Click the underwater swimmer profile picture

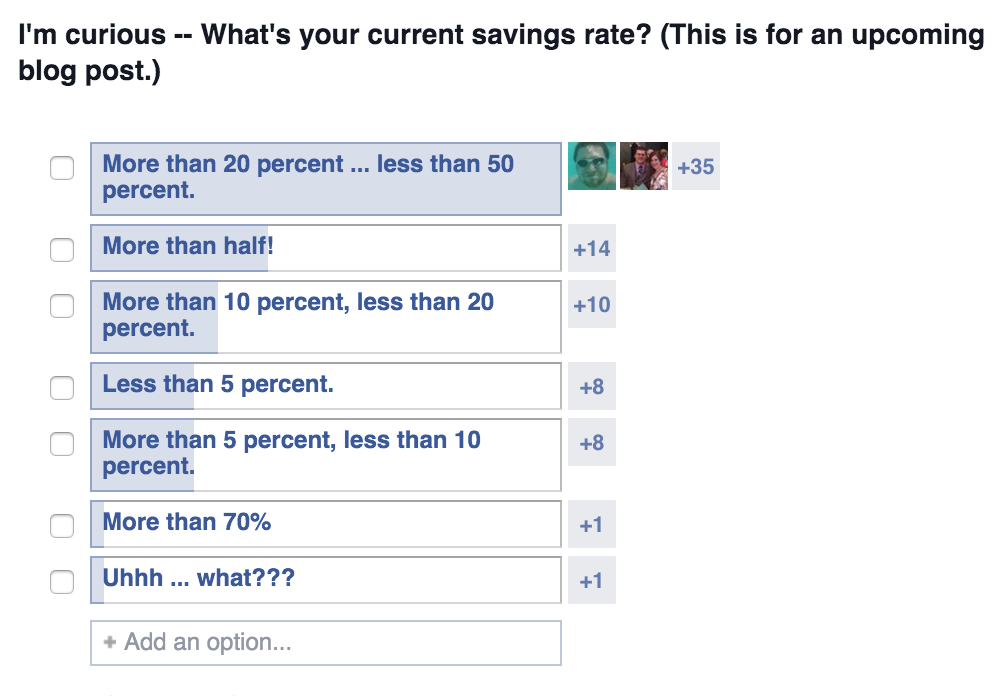point(593,167)
